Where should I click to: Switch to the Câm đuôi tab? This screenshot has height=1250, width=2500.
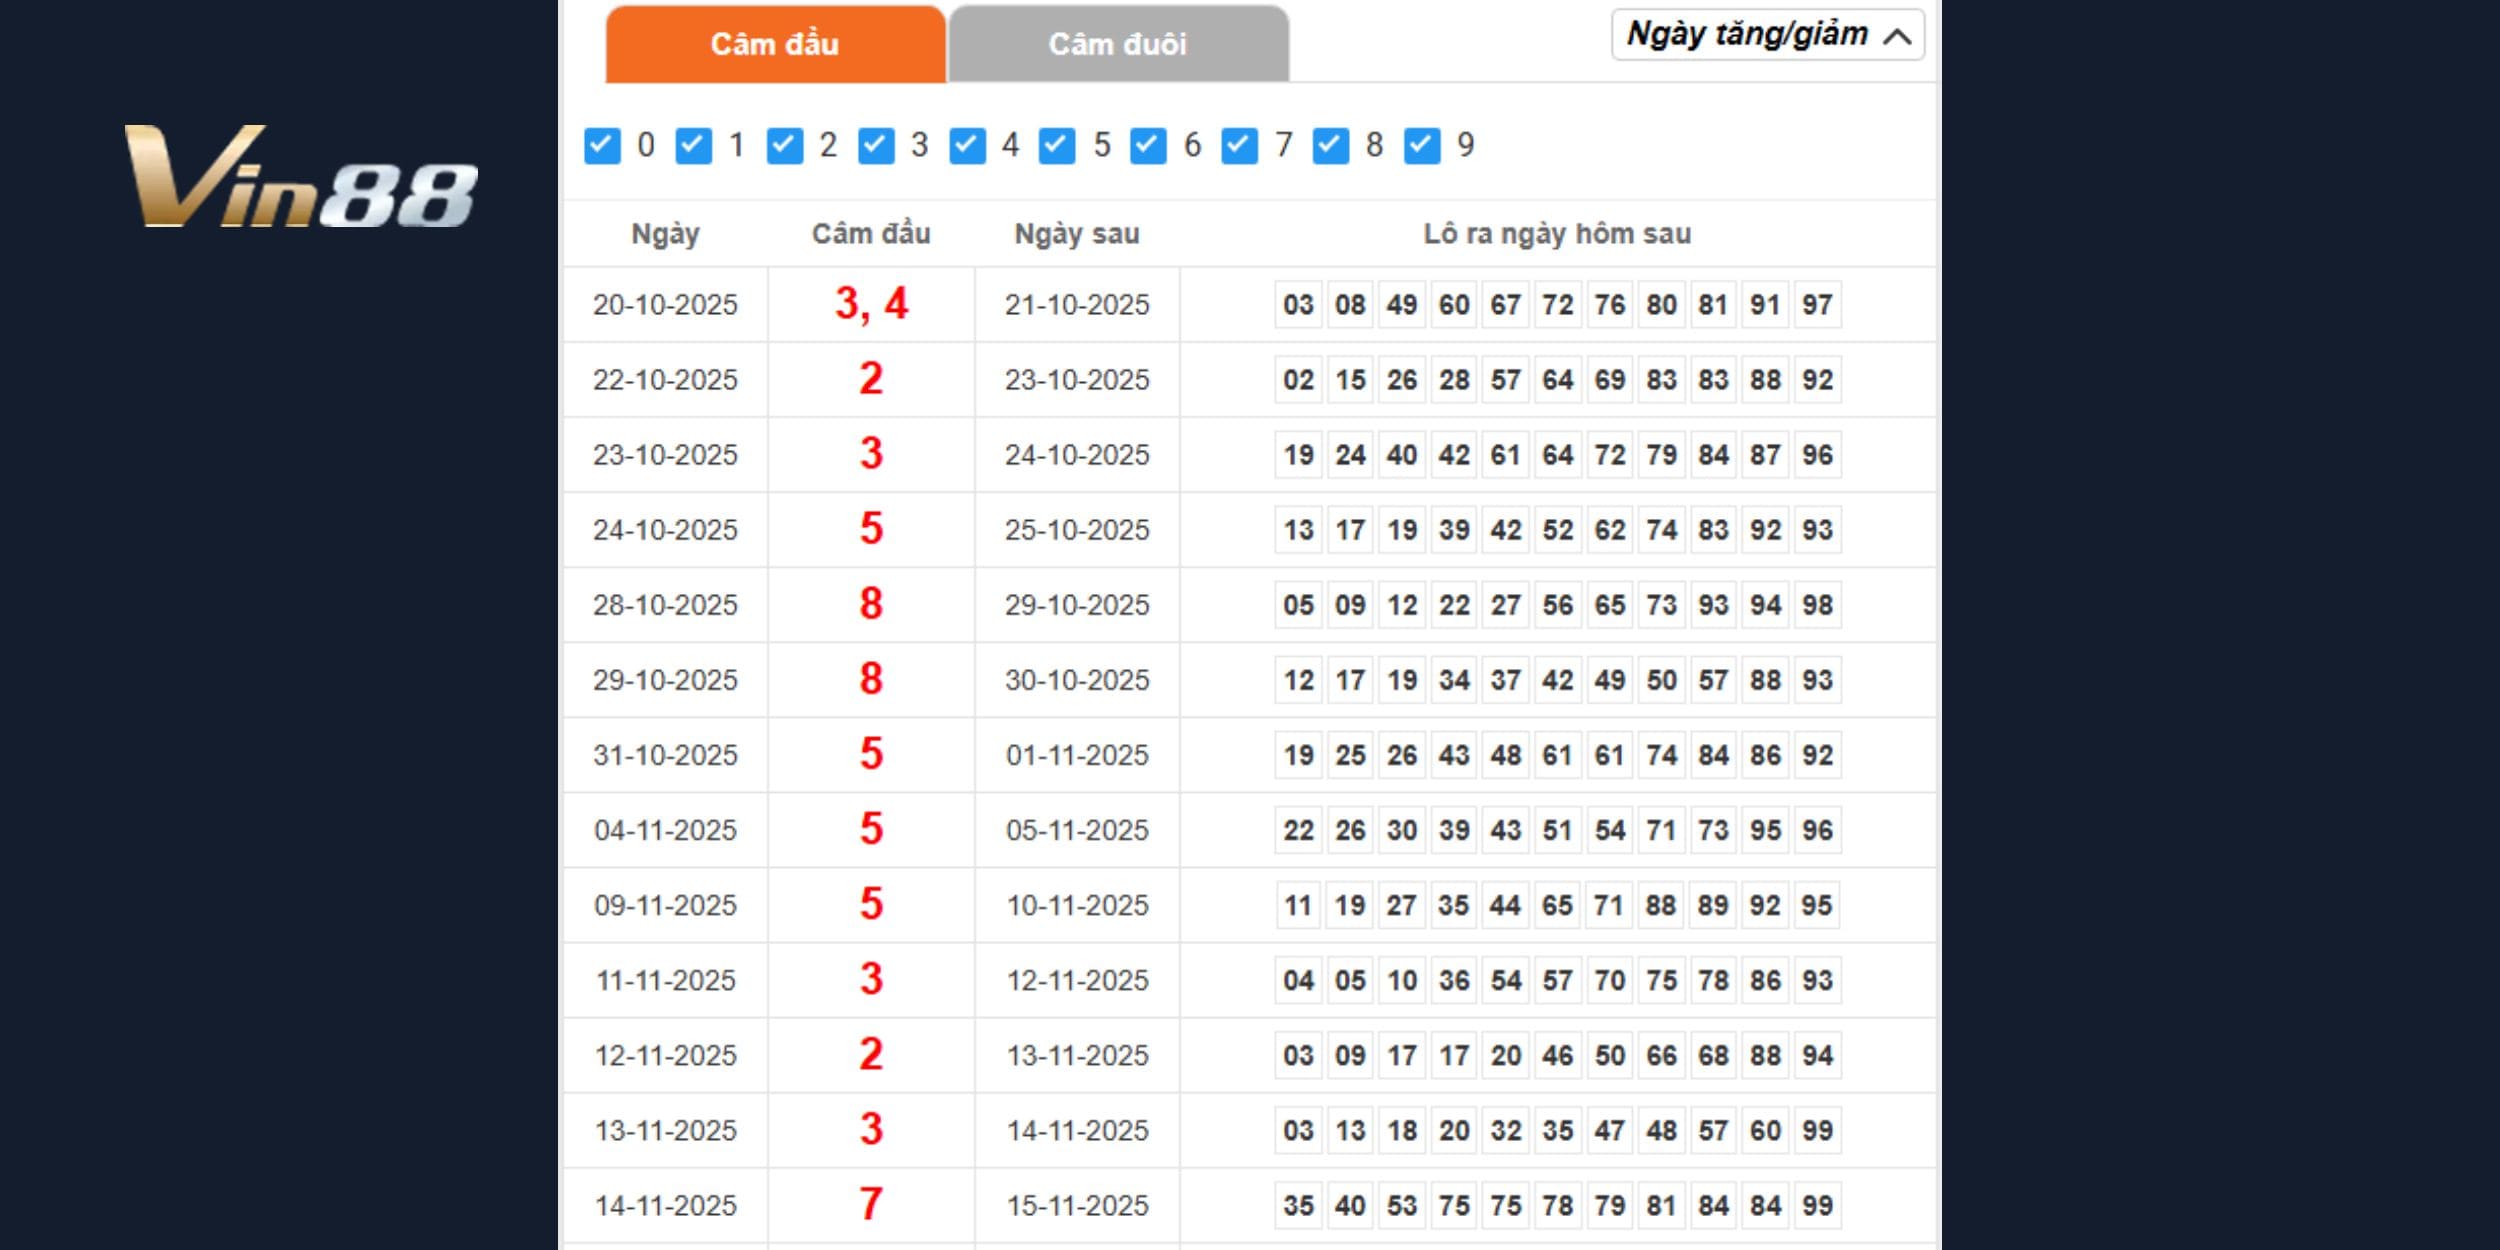[1117, 44]
